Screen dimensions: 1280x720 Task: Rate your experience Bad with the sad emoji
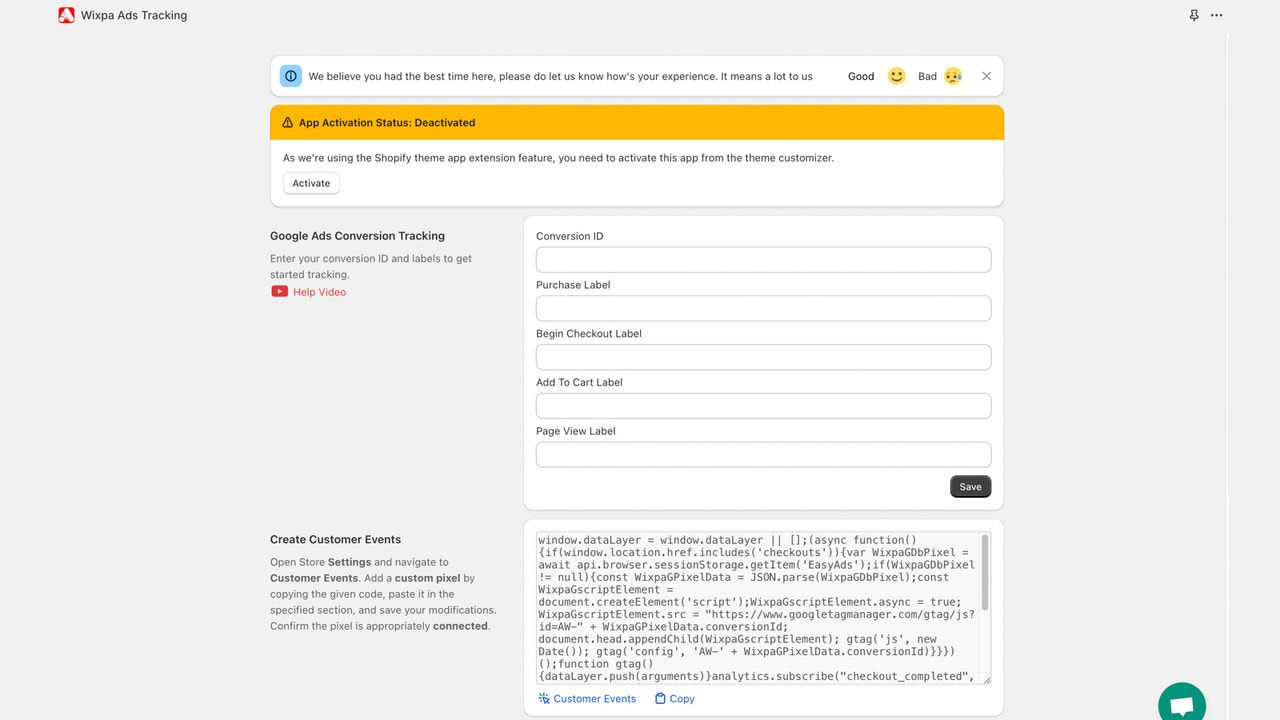952,75
